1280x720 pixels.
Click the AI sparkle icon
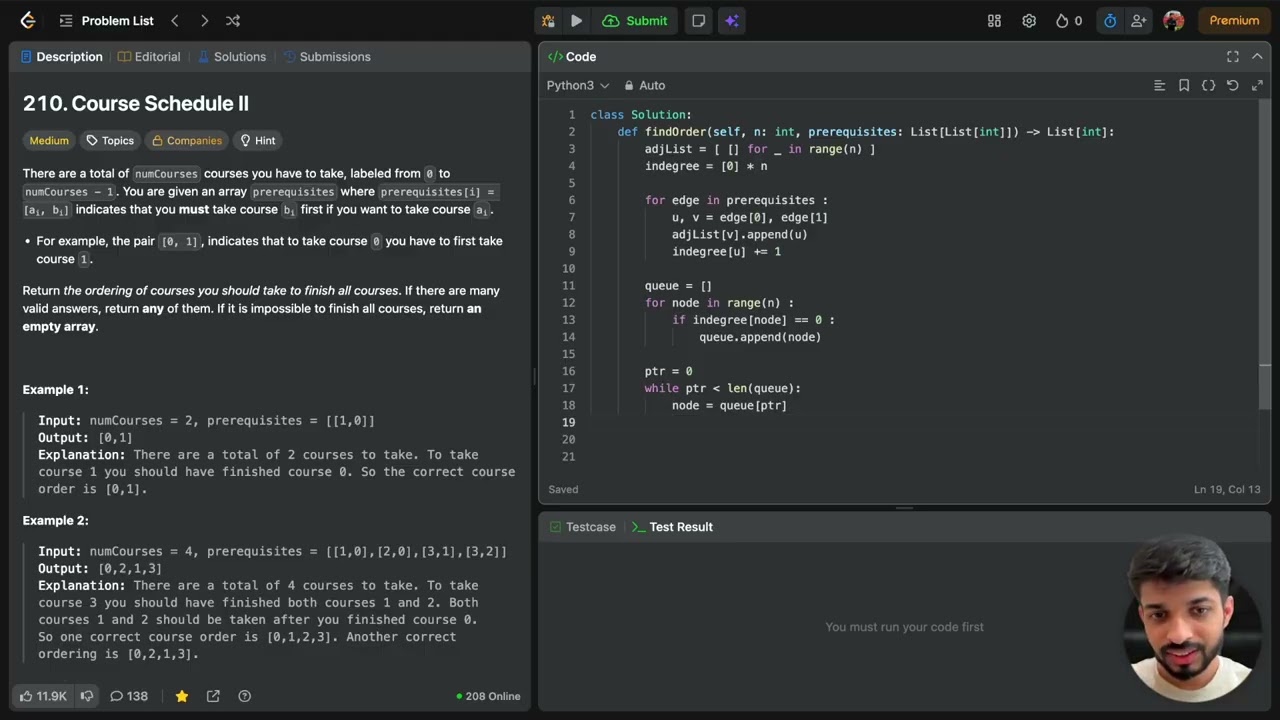[x=732, y=20]
